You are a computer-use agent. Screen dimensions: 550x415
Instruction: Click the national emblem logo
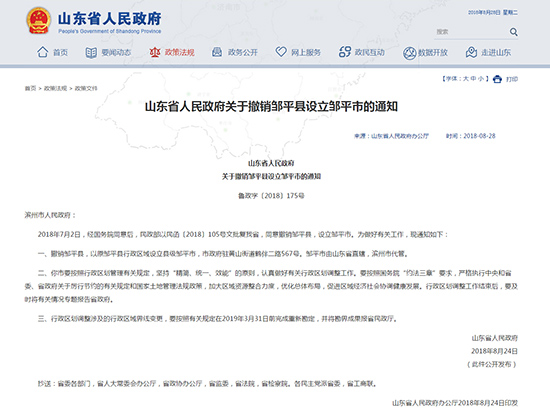click(x=39, y=21)
